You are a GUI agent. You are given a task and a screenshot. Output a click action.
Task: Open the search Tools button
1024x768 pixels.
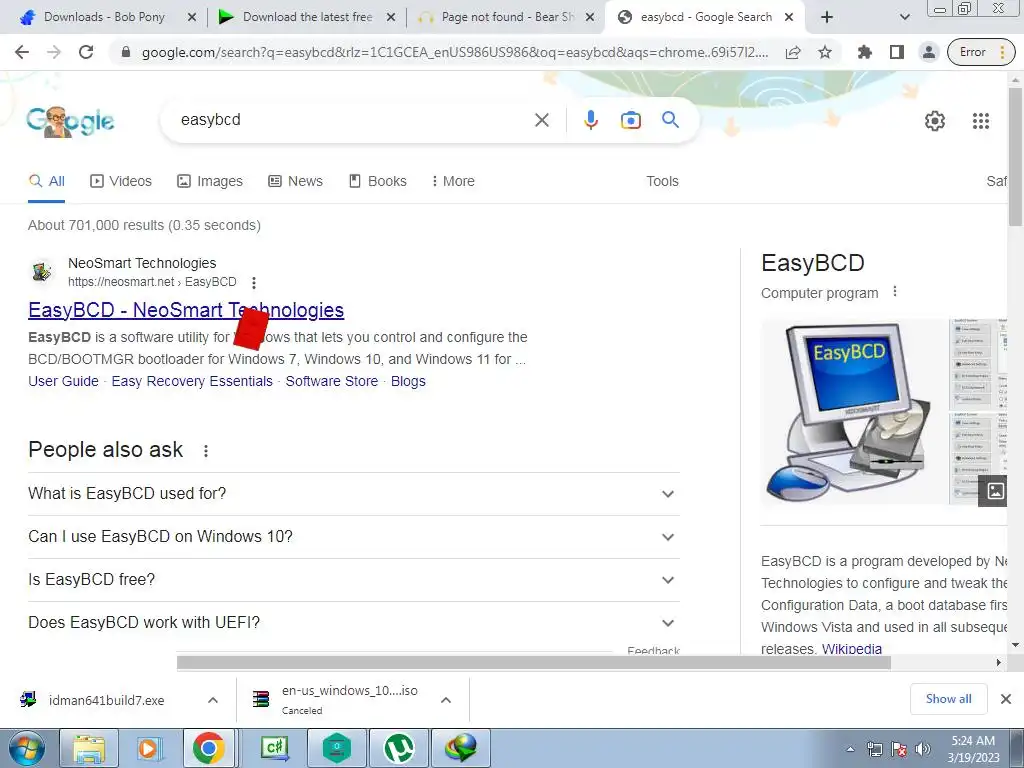click(662, 182)
